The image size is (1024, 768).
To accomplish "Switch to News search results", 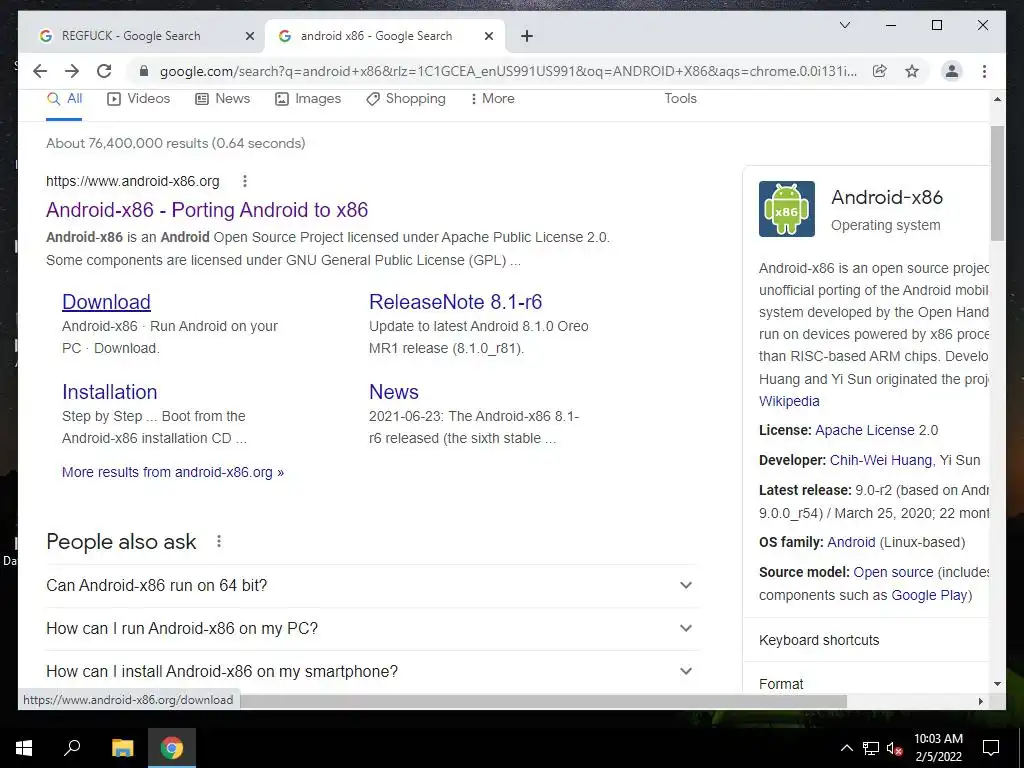I will click(x=223, y=99).
